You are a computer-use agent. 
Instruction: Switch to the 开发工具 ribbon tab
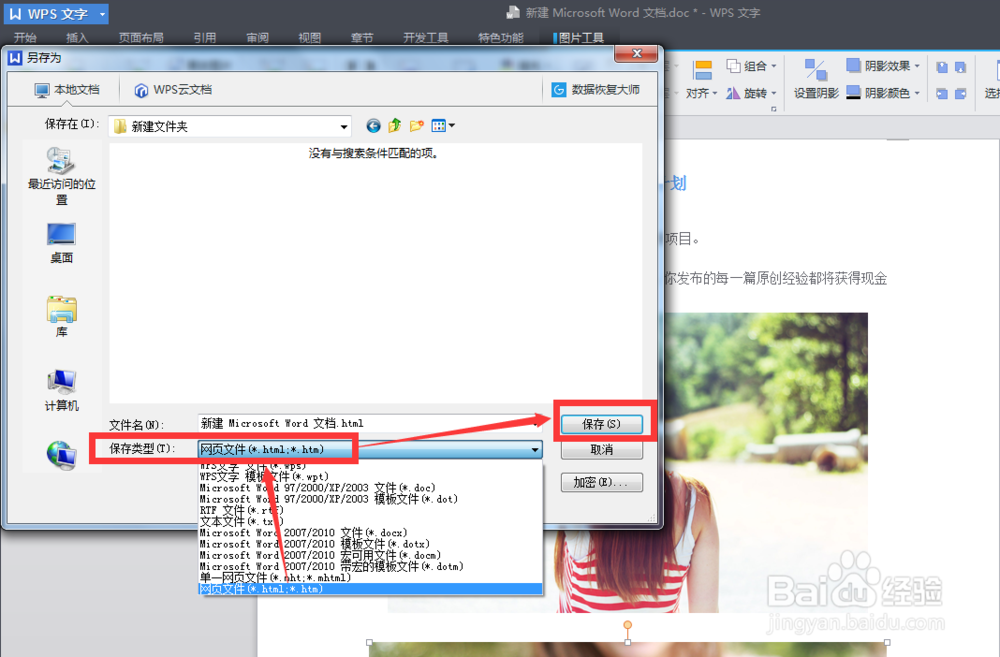click(425, 38)
